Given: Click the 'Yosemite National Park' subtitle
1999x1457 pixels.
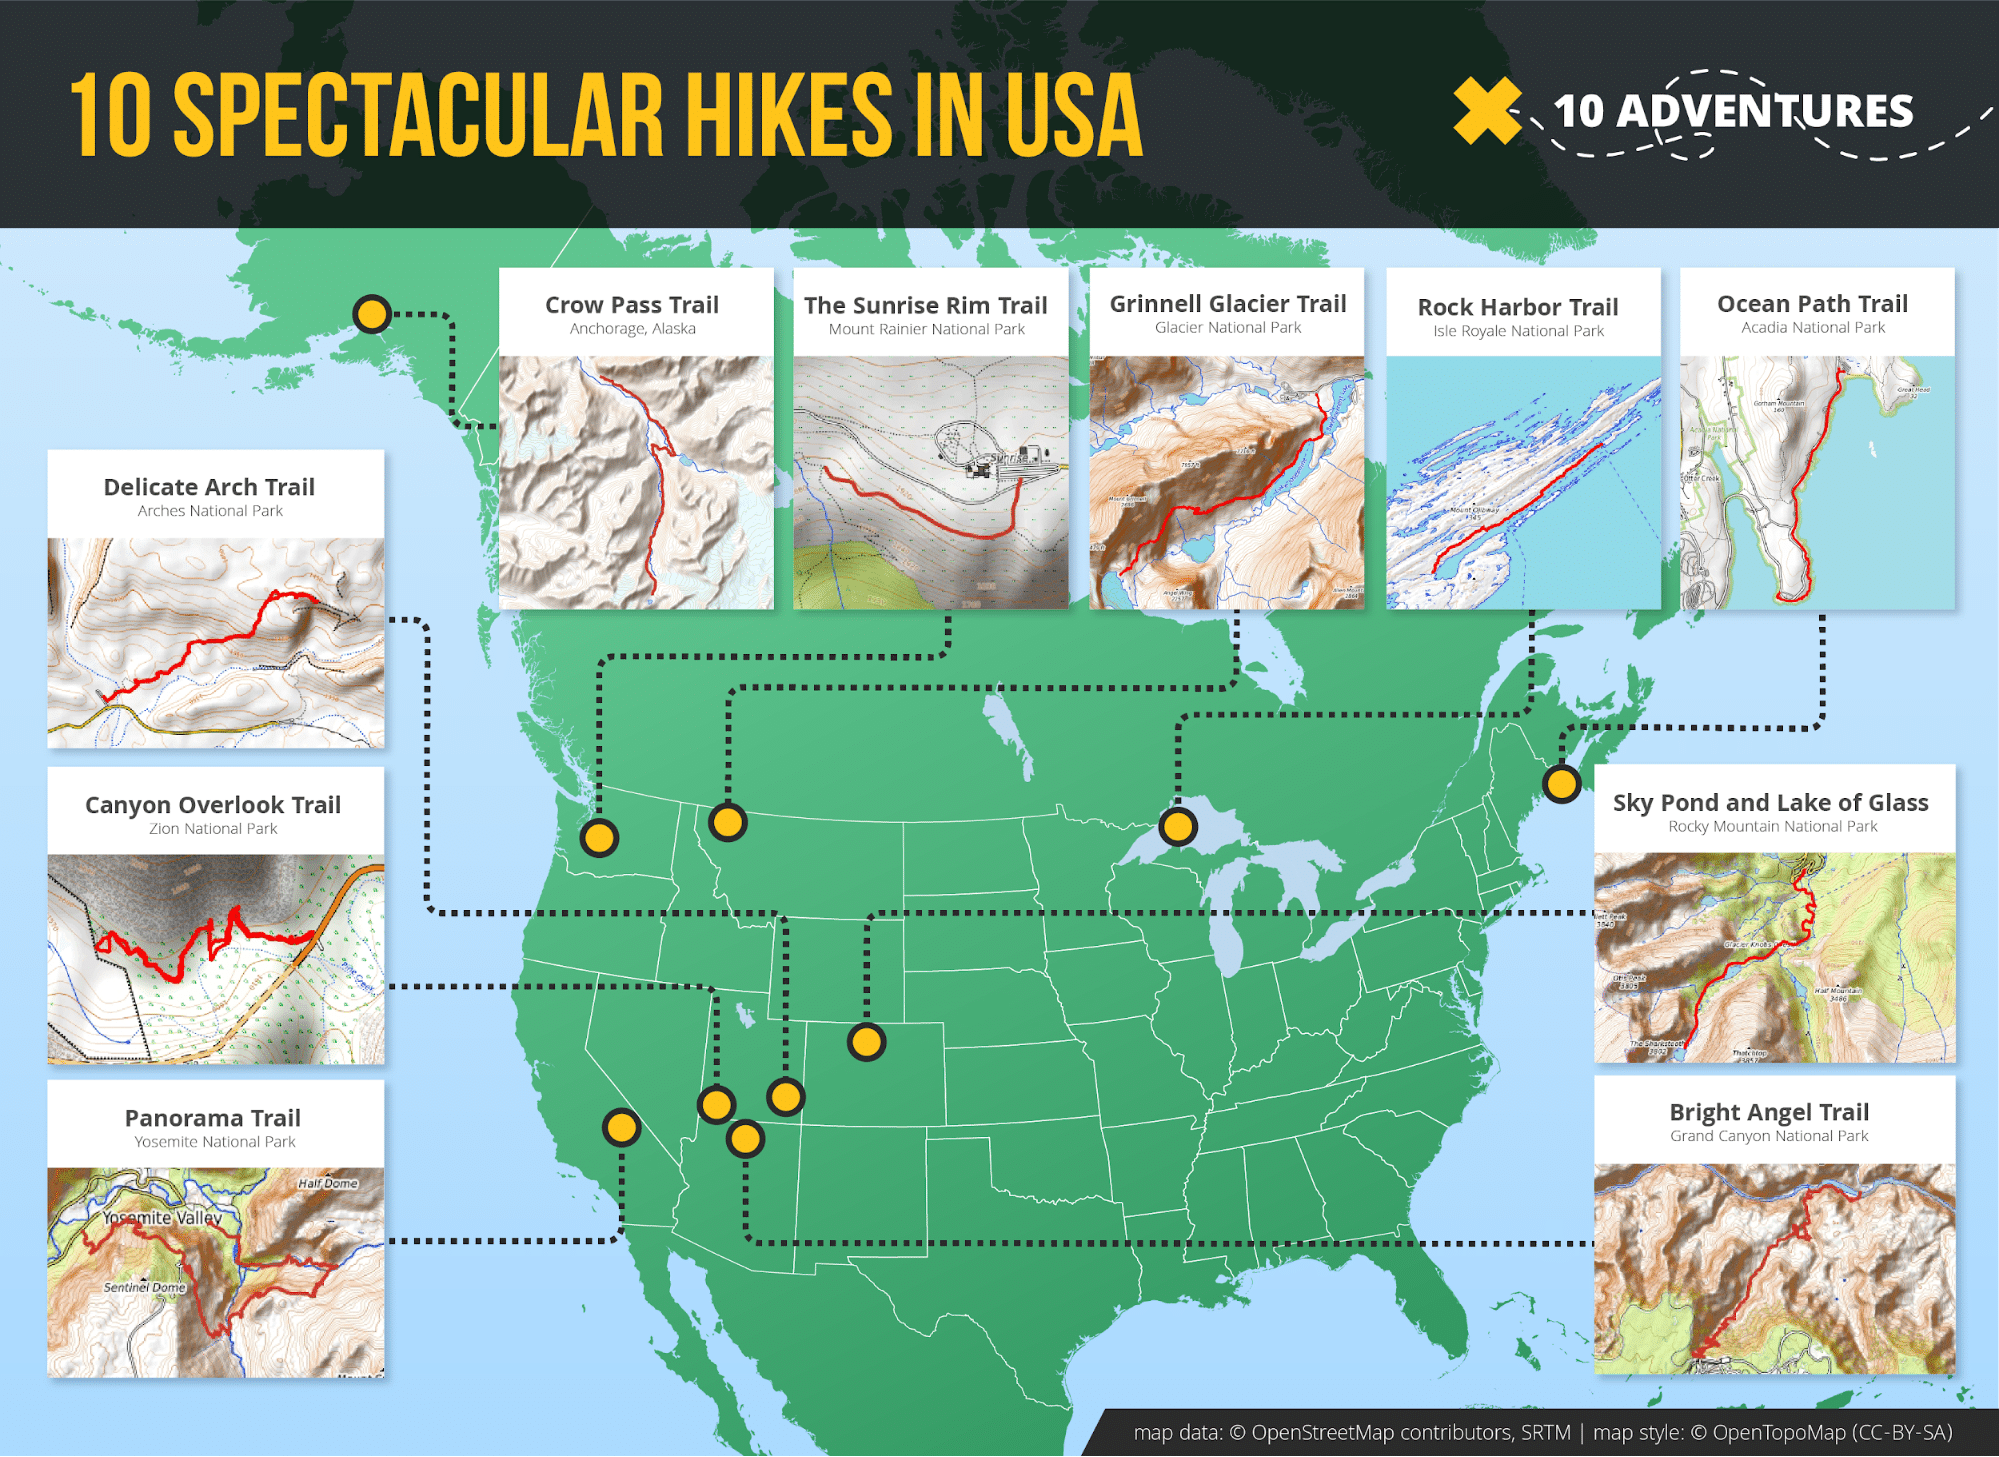Looking at the screenshot, I should click(215, 1142).
